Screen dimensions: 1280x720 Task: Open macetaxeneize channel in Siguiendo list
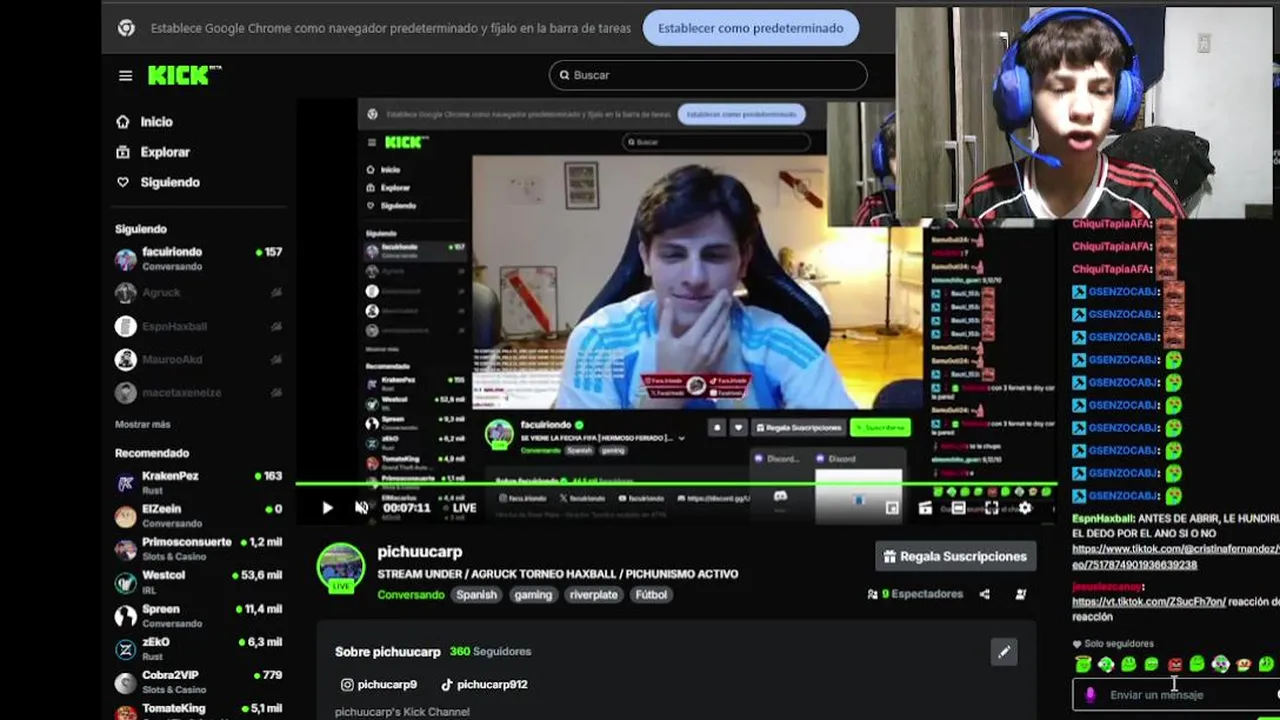pos(199,393)
